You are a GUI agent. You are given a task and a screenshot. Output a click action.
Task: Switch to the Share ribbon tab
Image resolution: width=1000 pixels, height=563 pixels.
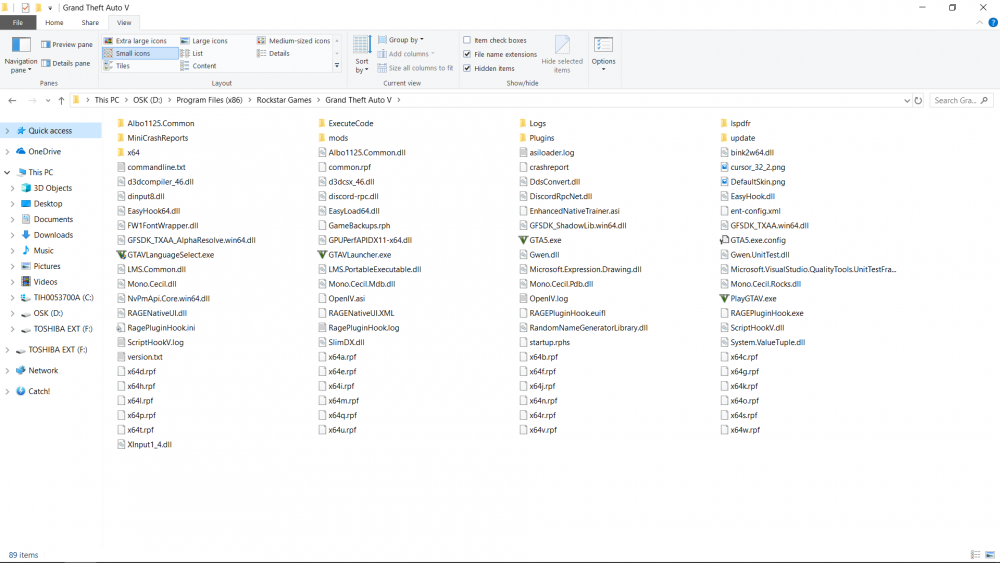90,22
